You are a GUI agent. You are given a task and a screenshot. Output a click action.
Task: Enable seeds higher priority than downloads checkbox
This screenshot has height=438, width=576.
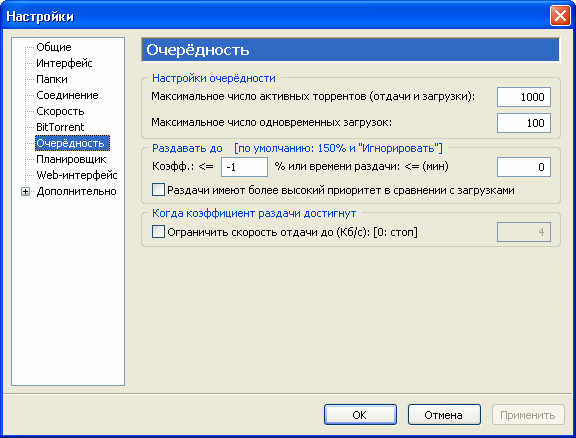click(x=158, y=190)
